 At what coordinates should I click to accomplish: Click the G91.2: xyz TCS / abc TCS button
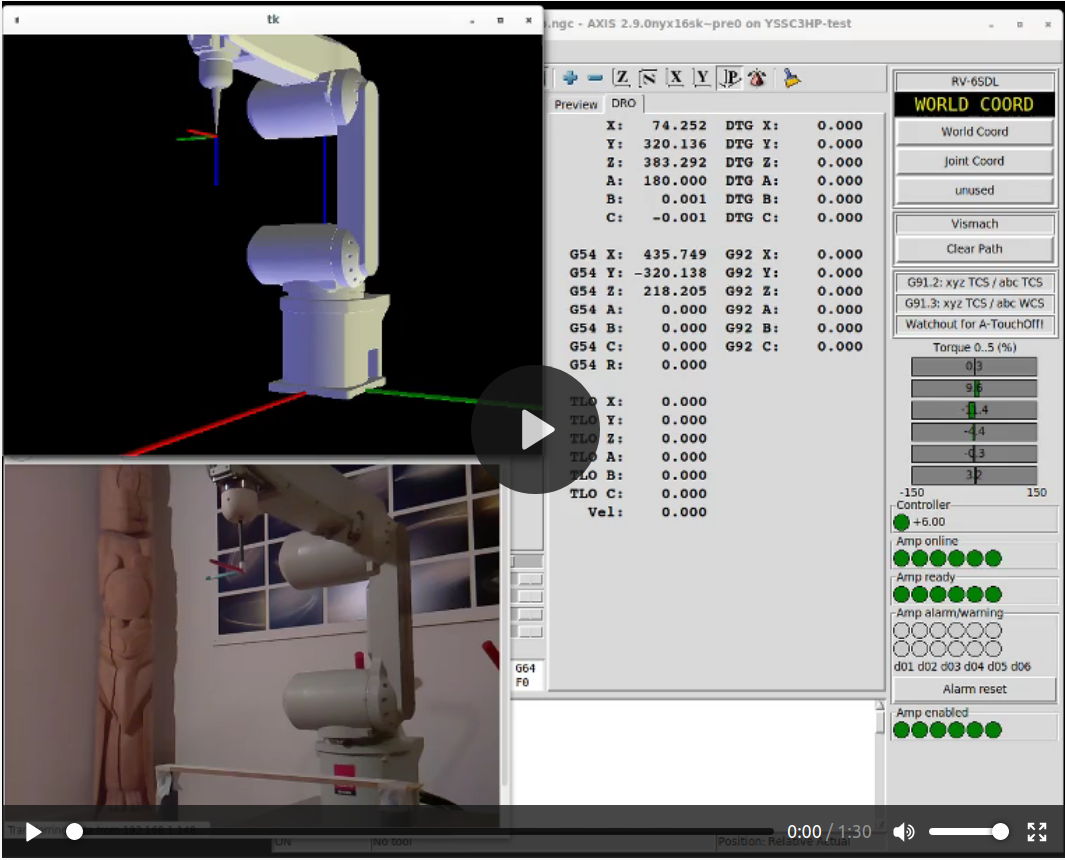click(x=974, y=283)
